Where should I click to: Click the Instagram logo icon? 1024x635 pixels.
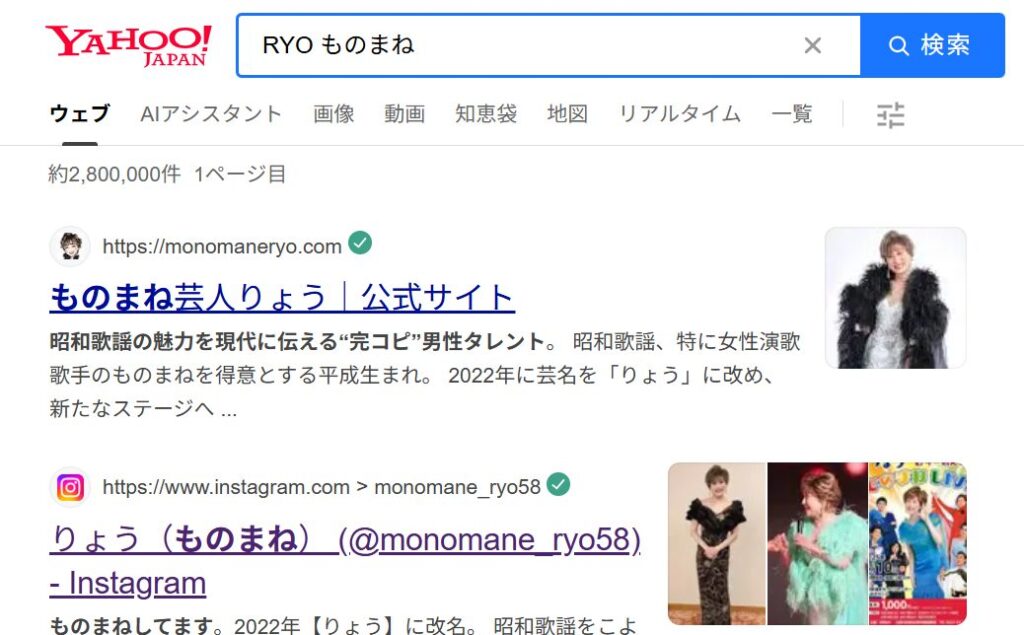click(x=70, y=487)
